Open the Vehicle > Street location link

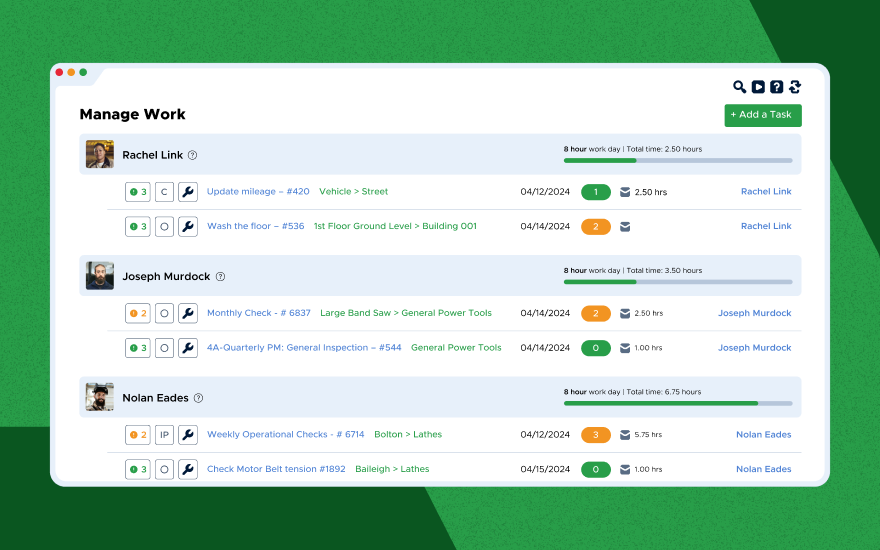tap(353, 192)
